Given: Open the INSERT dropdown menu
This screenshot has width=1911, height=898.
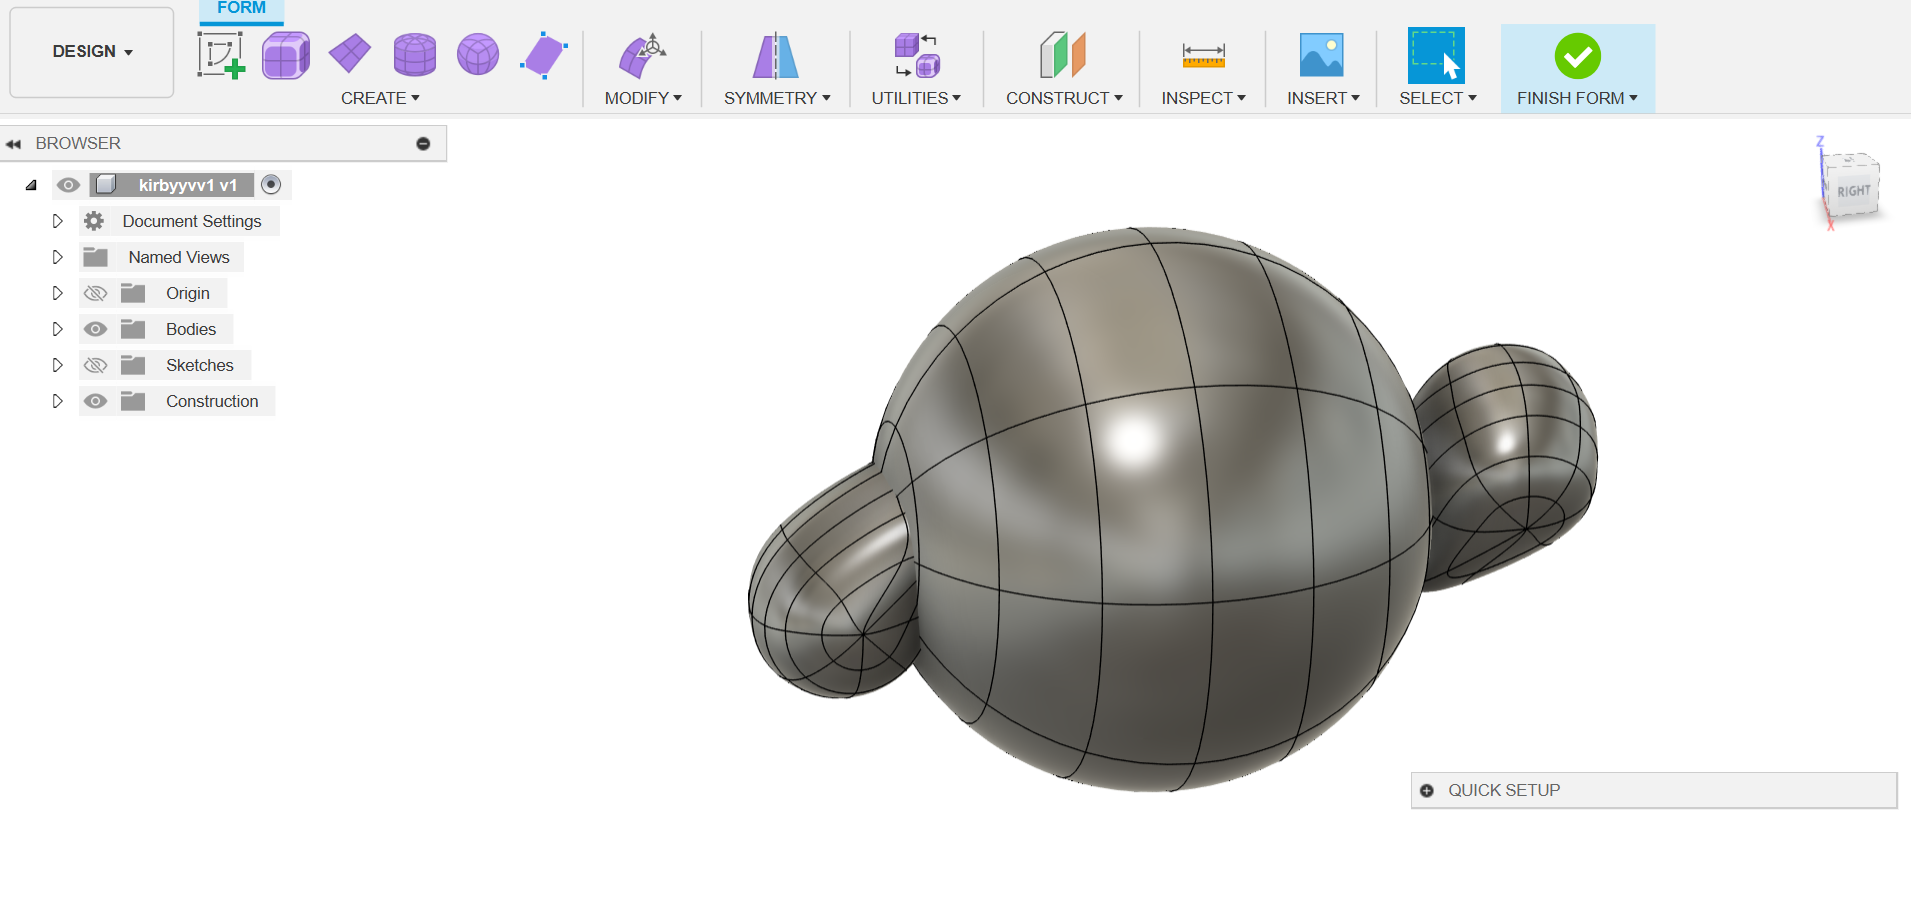Looking at the screenshot, I should tap(1323, 98).
